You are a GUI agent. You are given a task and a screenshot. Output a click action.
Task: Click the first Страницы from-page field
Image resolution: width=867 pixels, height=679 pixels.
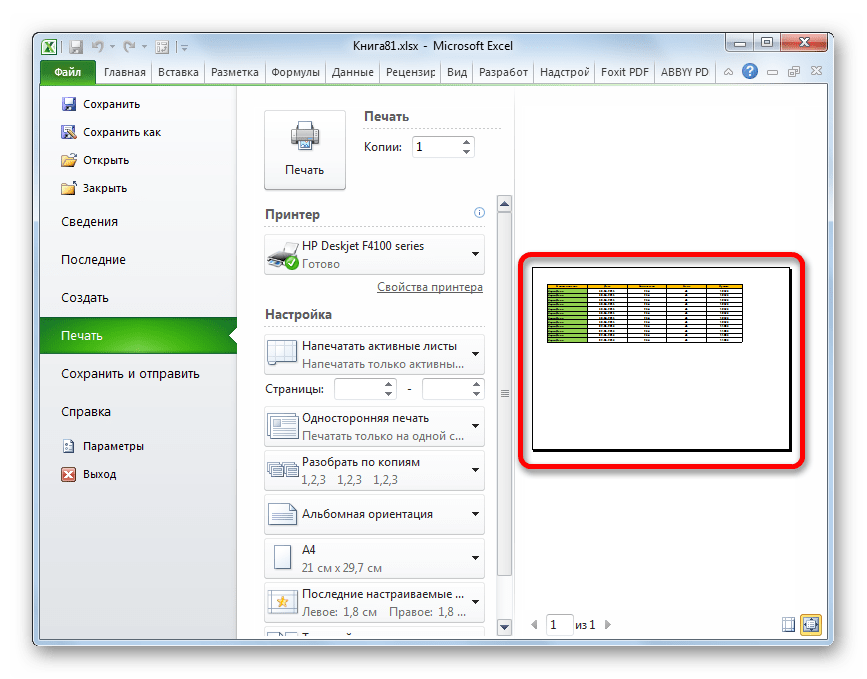tap(358, 389)
